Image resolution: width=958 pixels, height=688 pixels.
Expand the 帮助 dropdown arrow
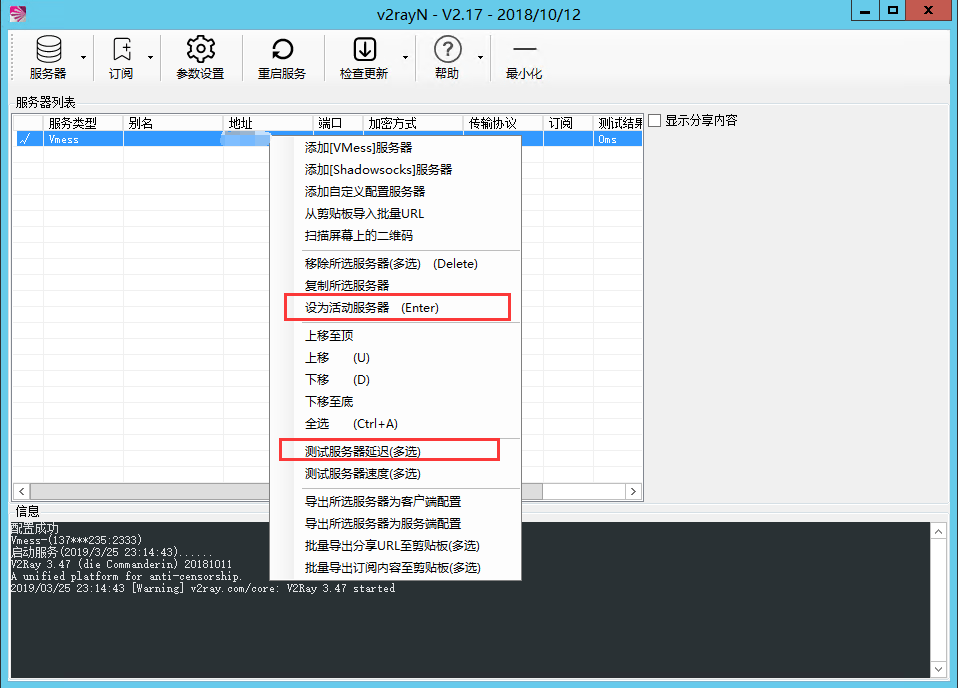tap(480, 58)
